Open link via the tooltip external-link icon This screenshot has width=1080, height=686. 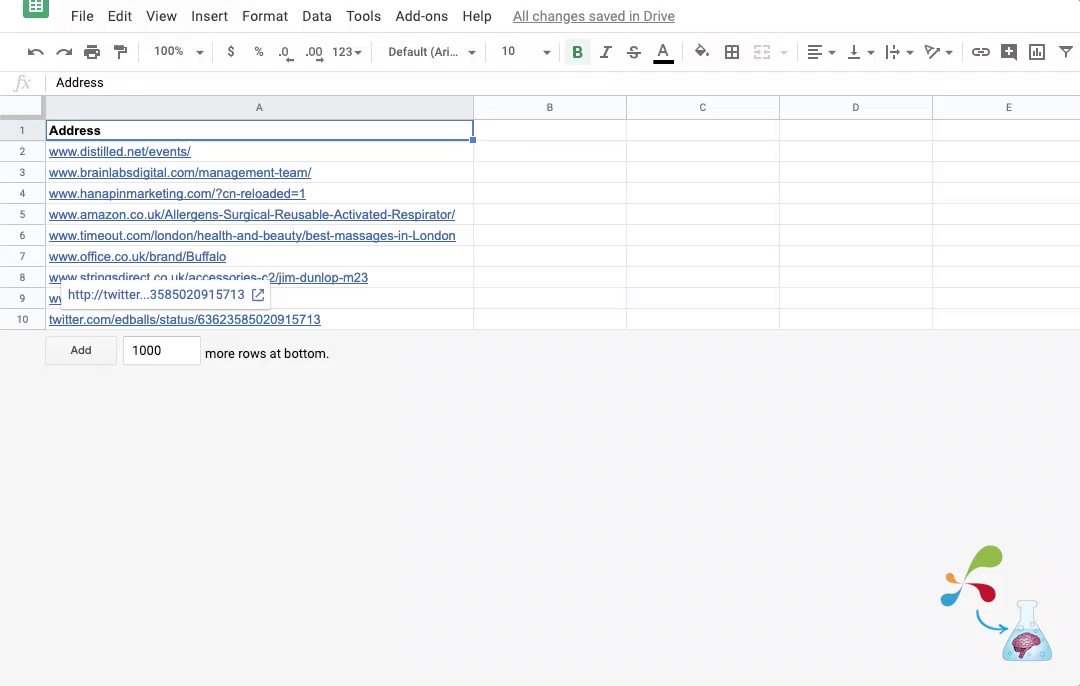[x=258, y=295]
